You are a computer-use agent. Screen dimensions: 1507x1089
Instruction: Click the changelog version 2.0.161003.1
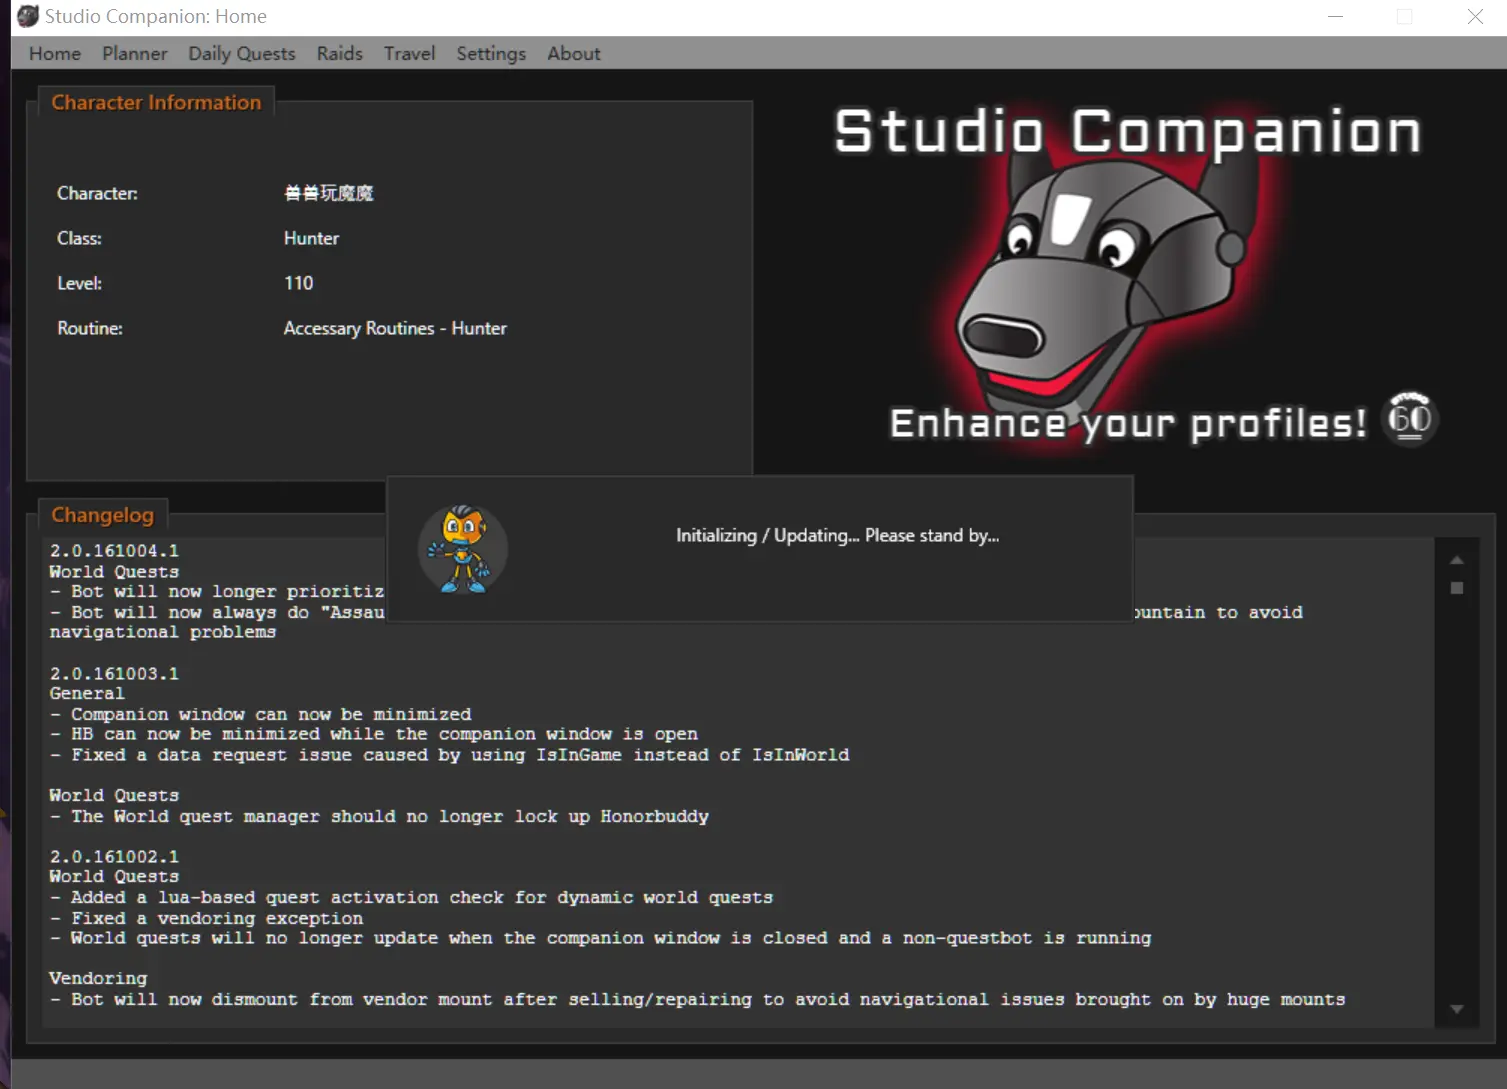pyautogui.click(x=114, y=674)
